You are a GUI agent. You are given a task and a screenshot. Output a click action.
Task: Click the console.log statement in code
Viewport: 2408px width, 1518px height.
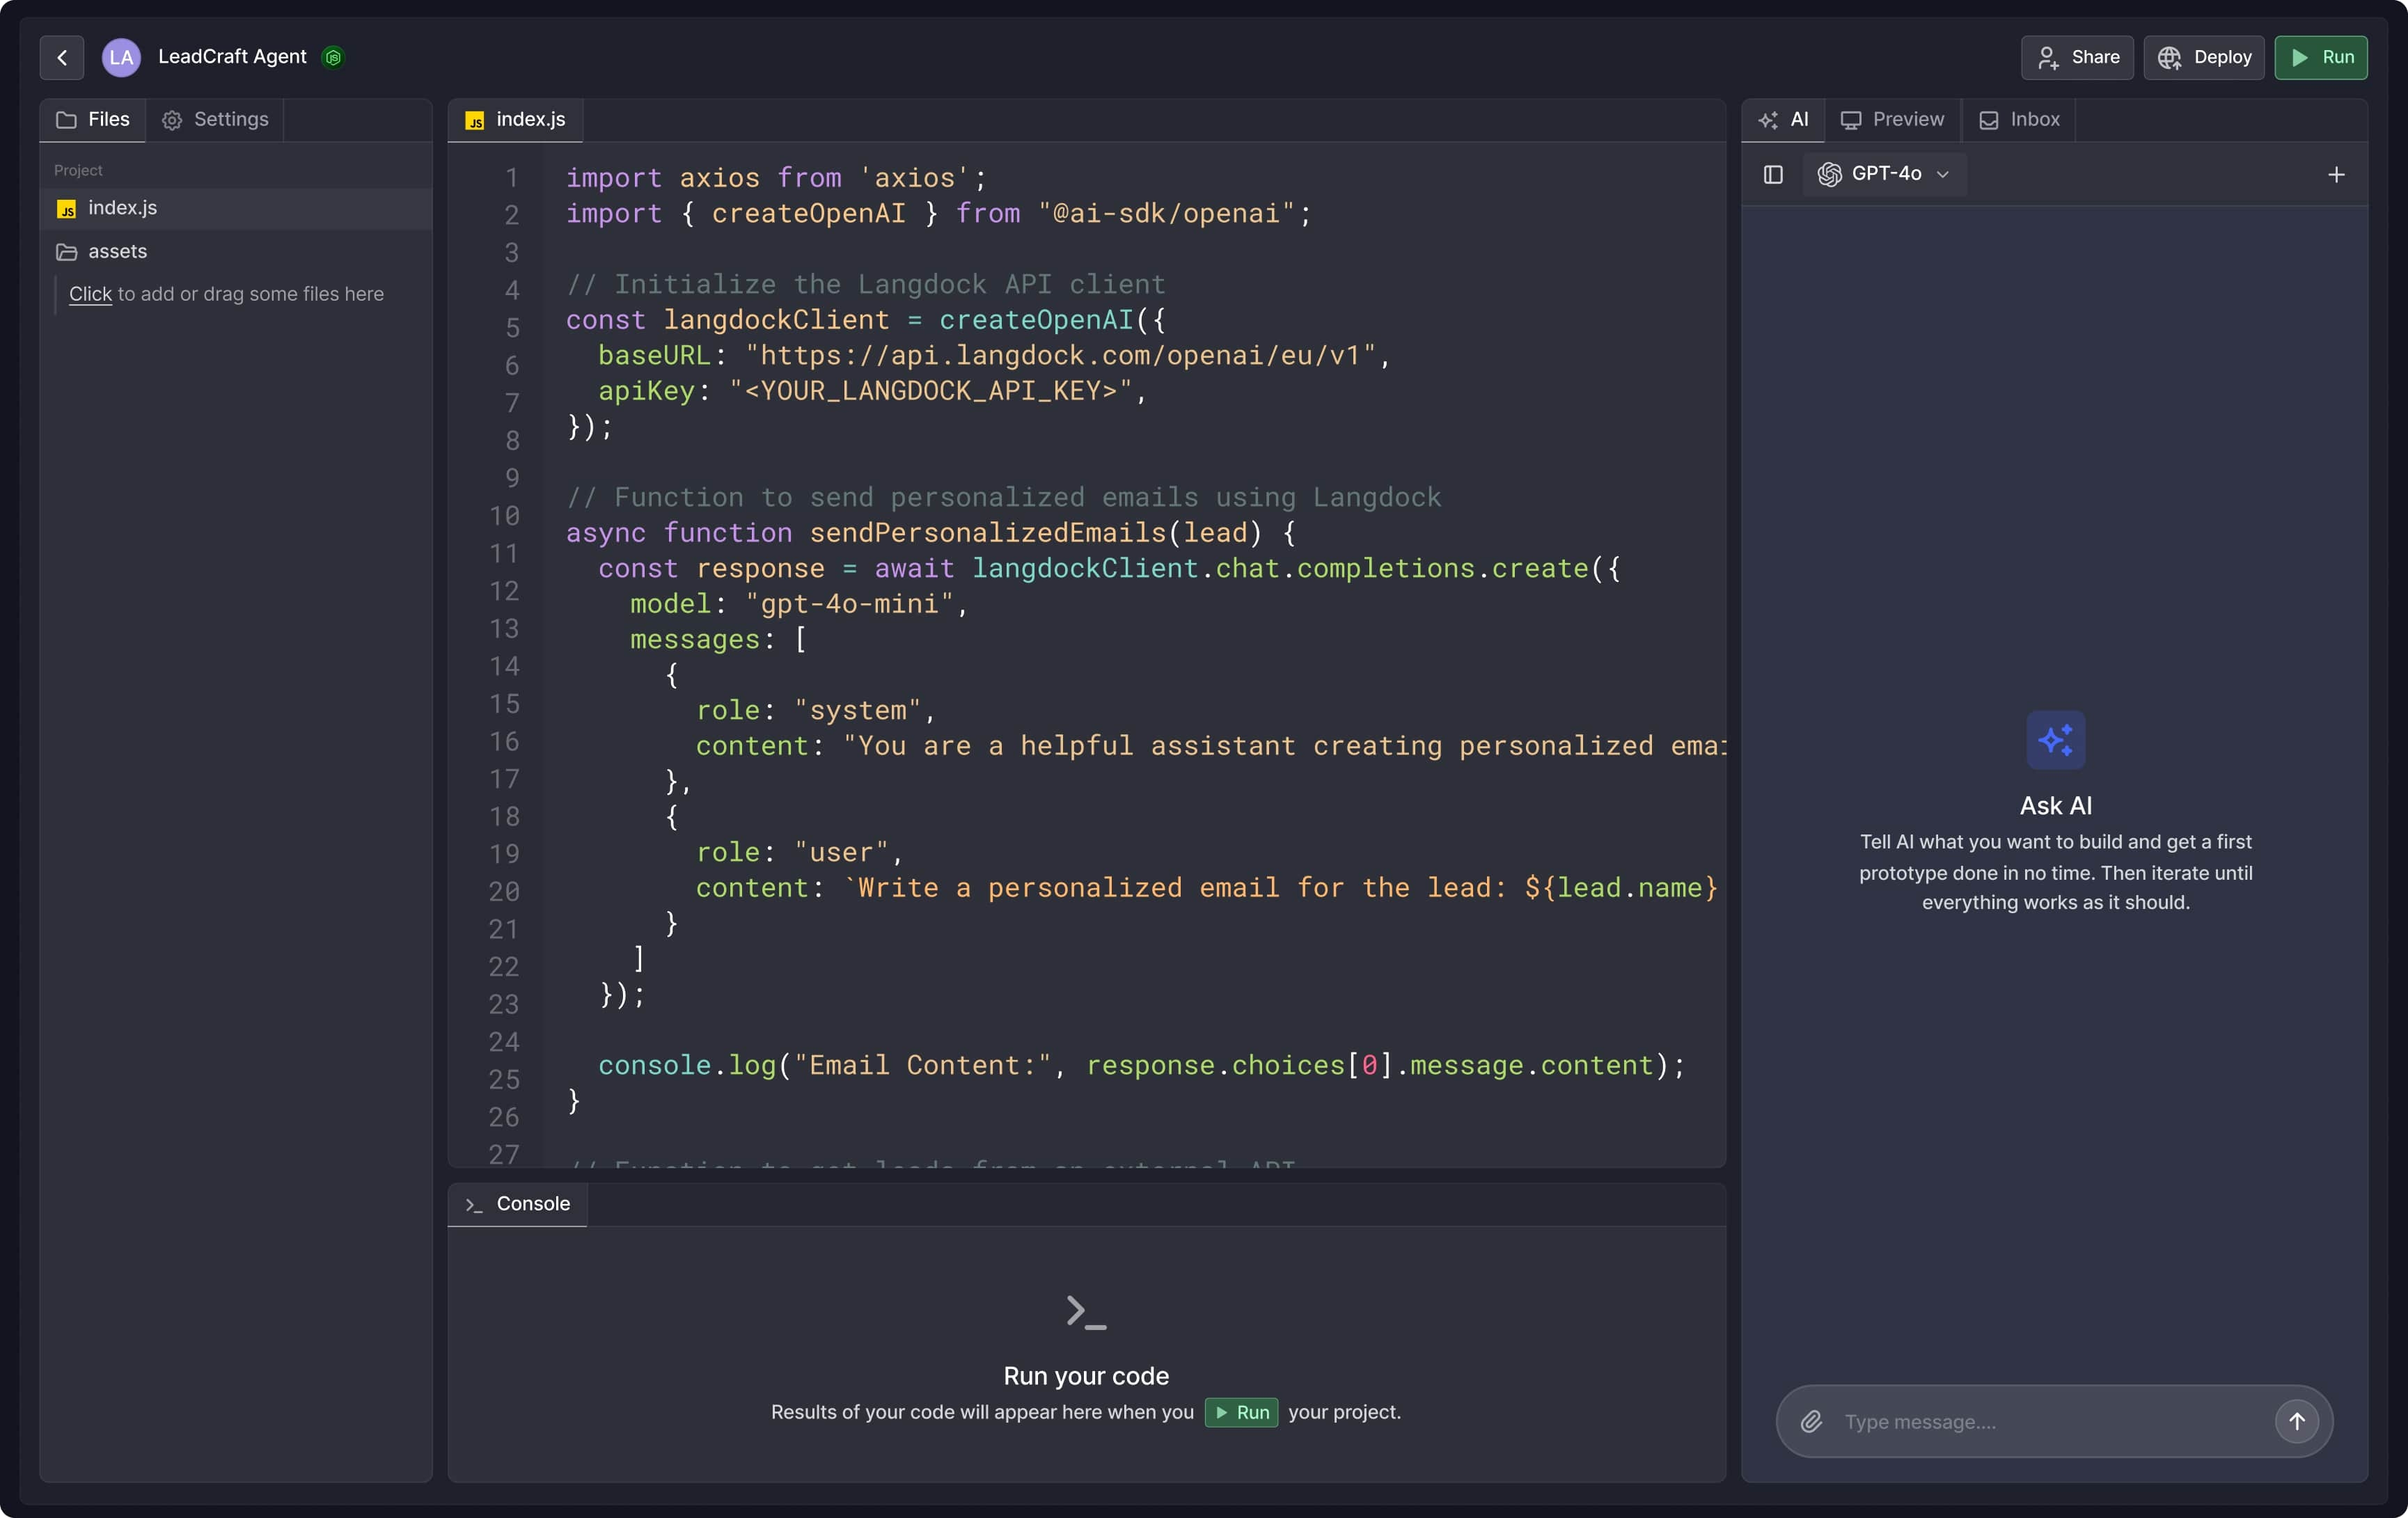[x=1141, y=1065]
